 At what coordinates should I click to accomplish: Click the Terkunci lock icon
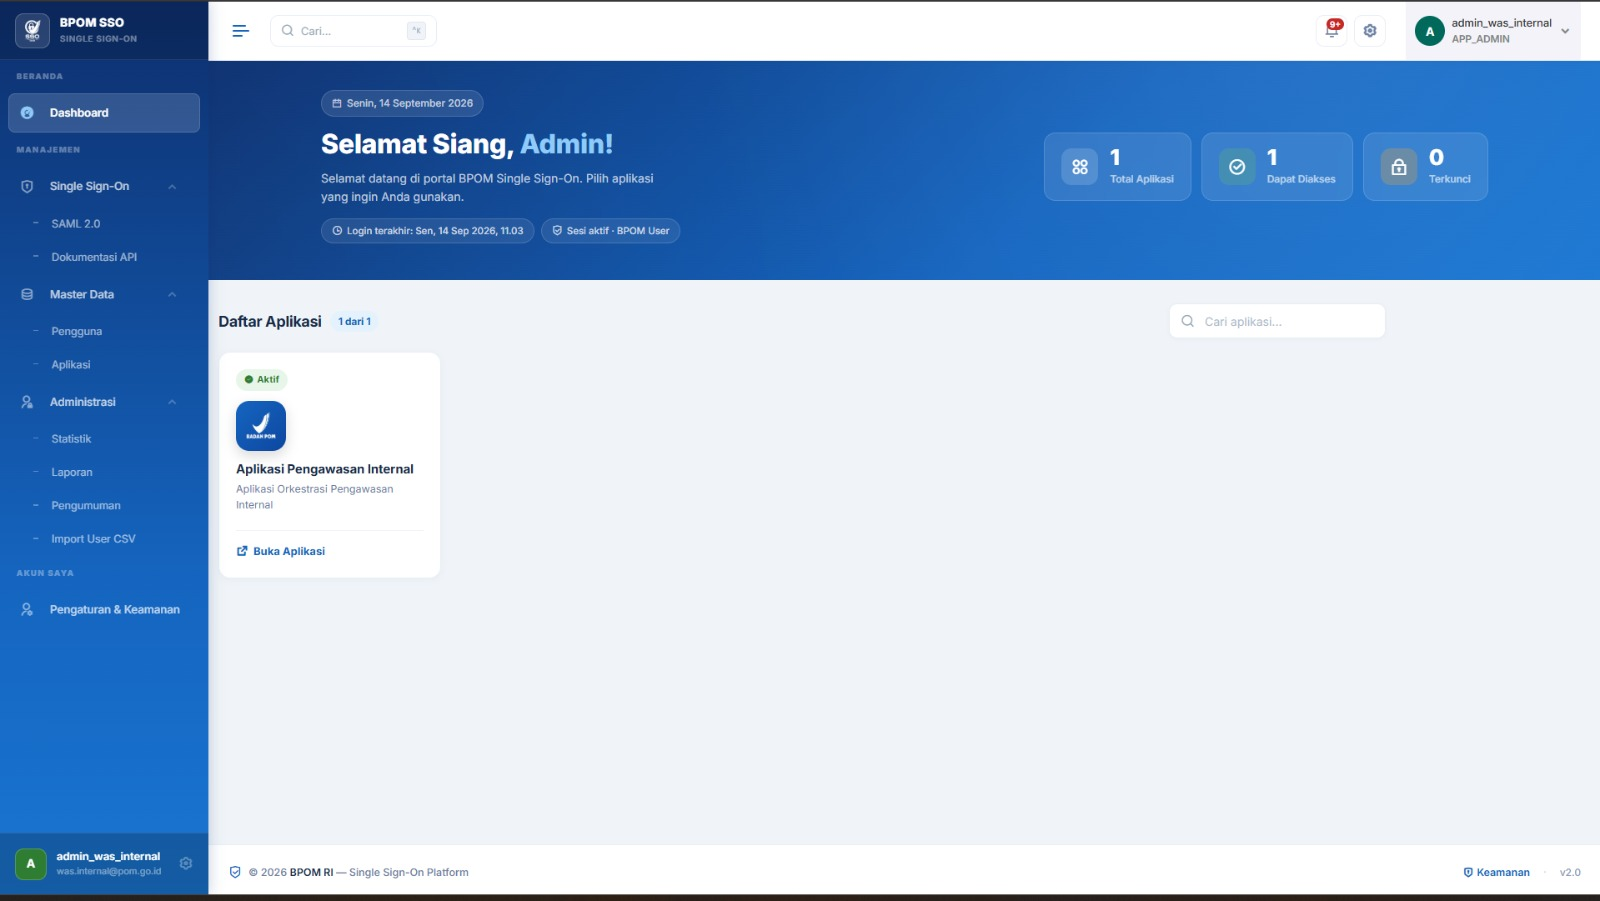click(x=1399, y=167)
